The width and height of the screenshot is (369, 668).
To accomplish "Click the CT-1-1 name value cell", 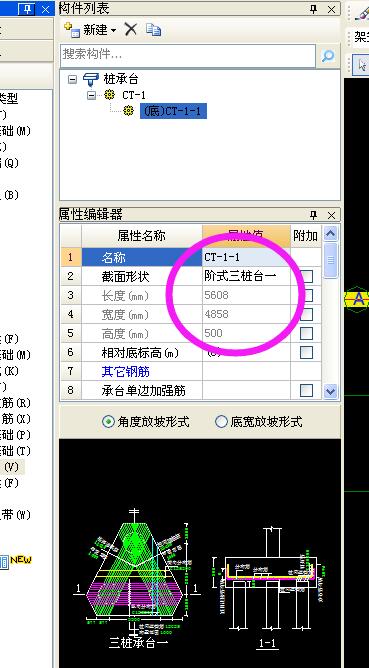I will point(246,257).
